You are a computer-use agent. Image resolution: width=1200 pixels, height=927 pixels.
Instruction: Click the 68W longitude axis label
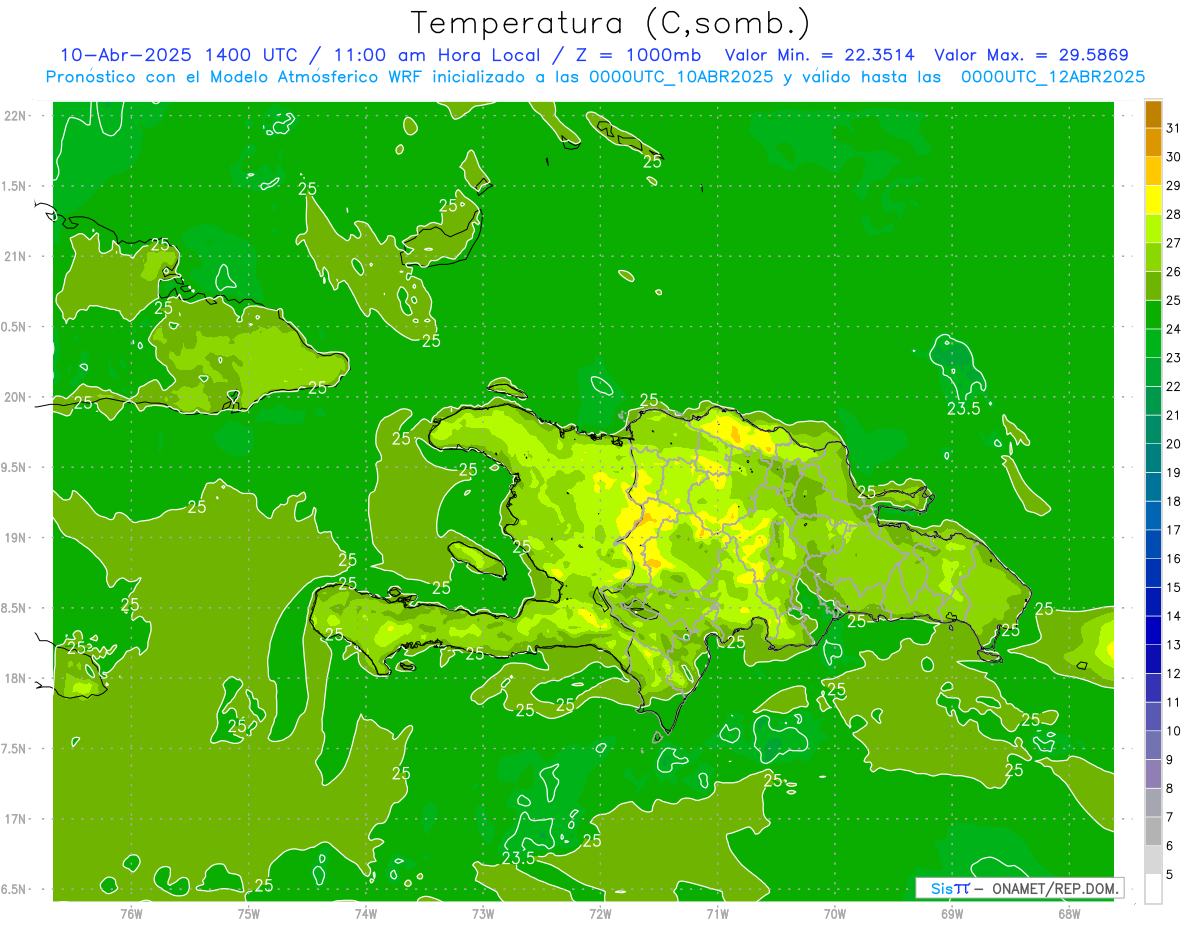[x=1069, y=913]
